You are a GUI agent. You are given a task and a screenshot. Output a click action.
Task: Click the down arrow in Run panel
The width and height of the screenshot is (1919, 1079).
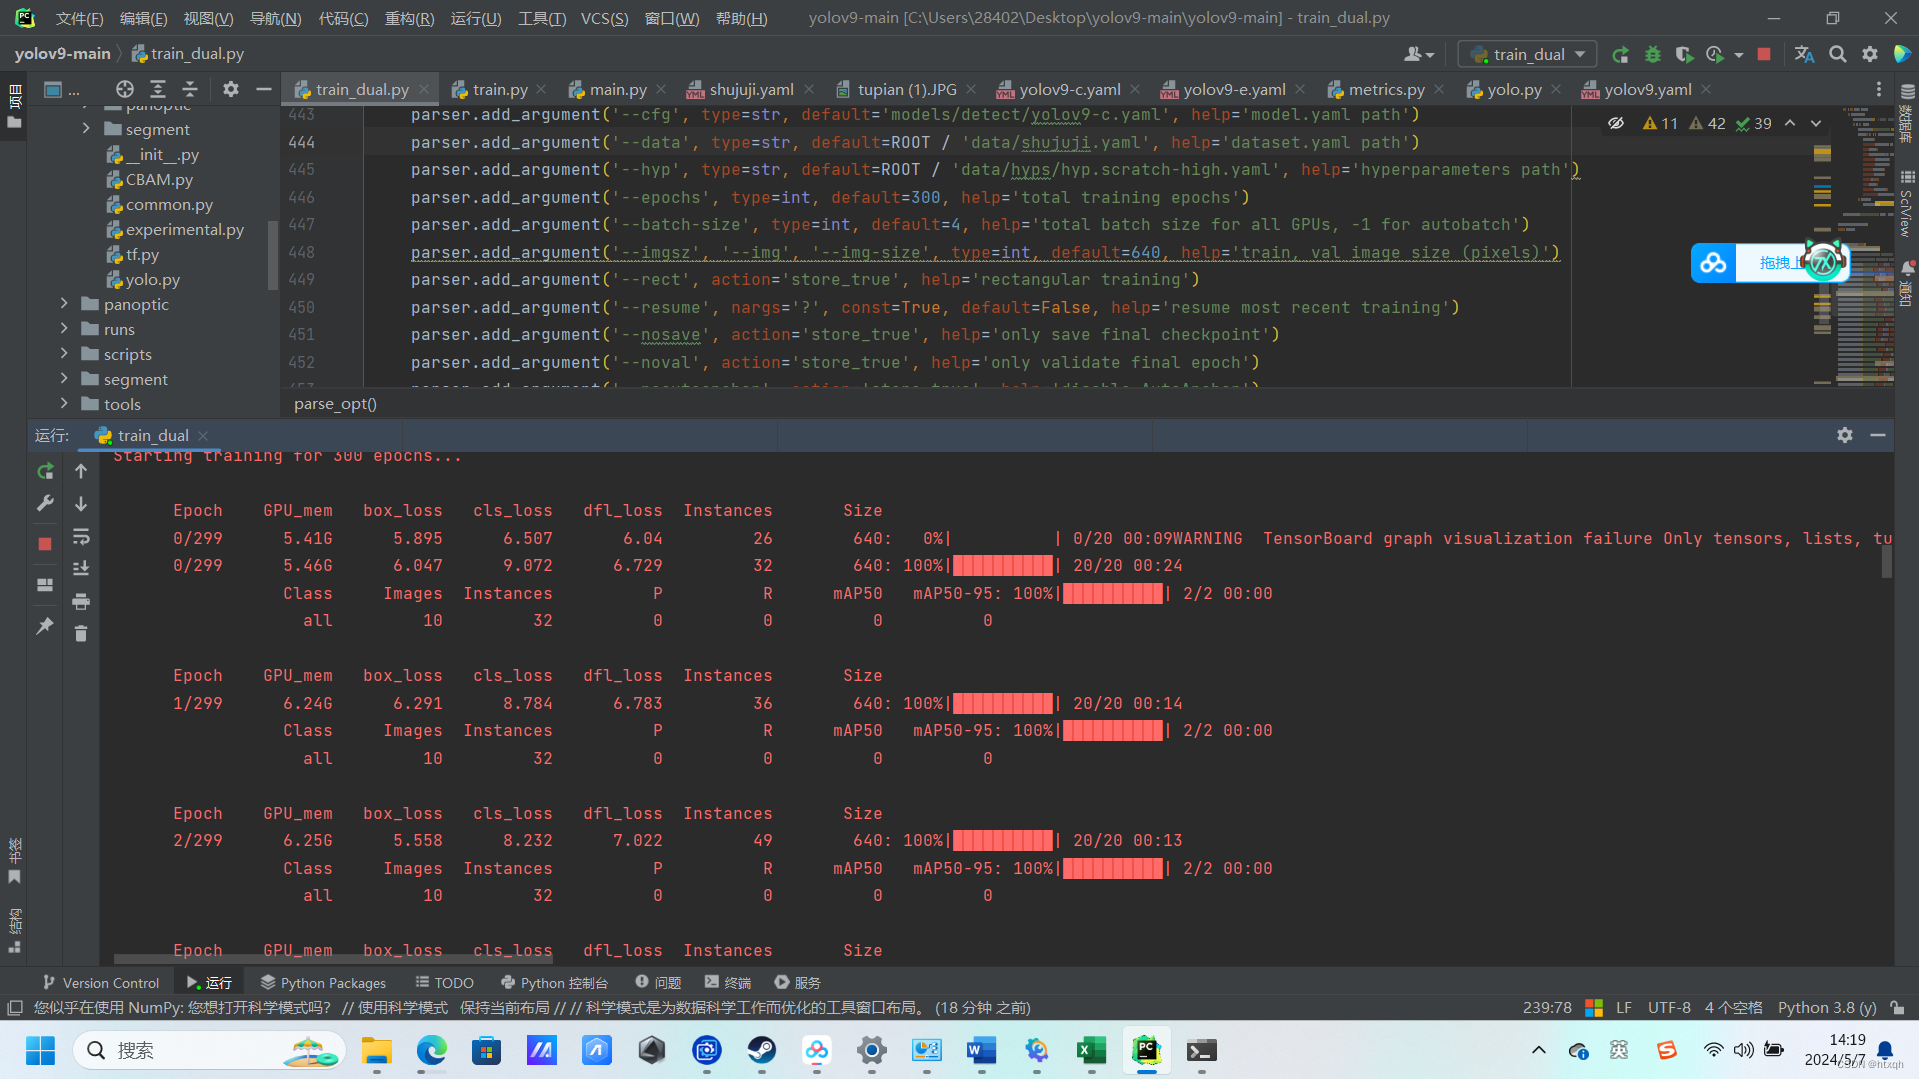(x=81, y=504)
